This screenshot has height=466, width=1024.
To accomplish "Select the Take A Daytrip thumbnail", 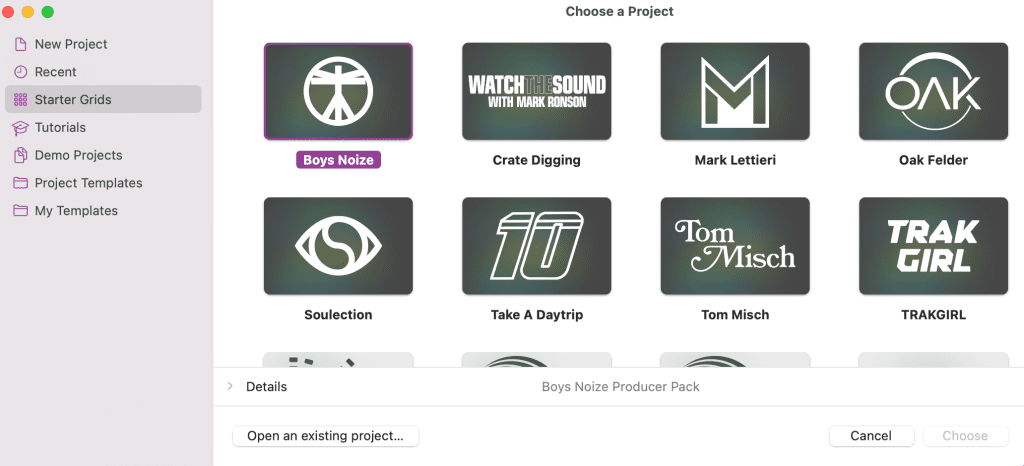I will click(537, 246).
